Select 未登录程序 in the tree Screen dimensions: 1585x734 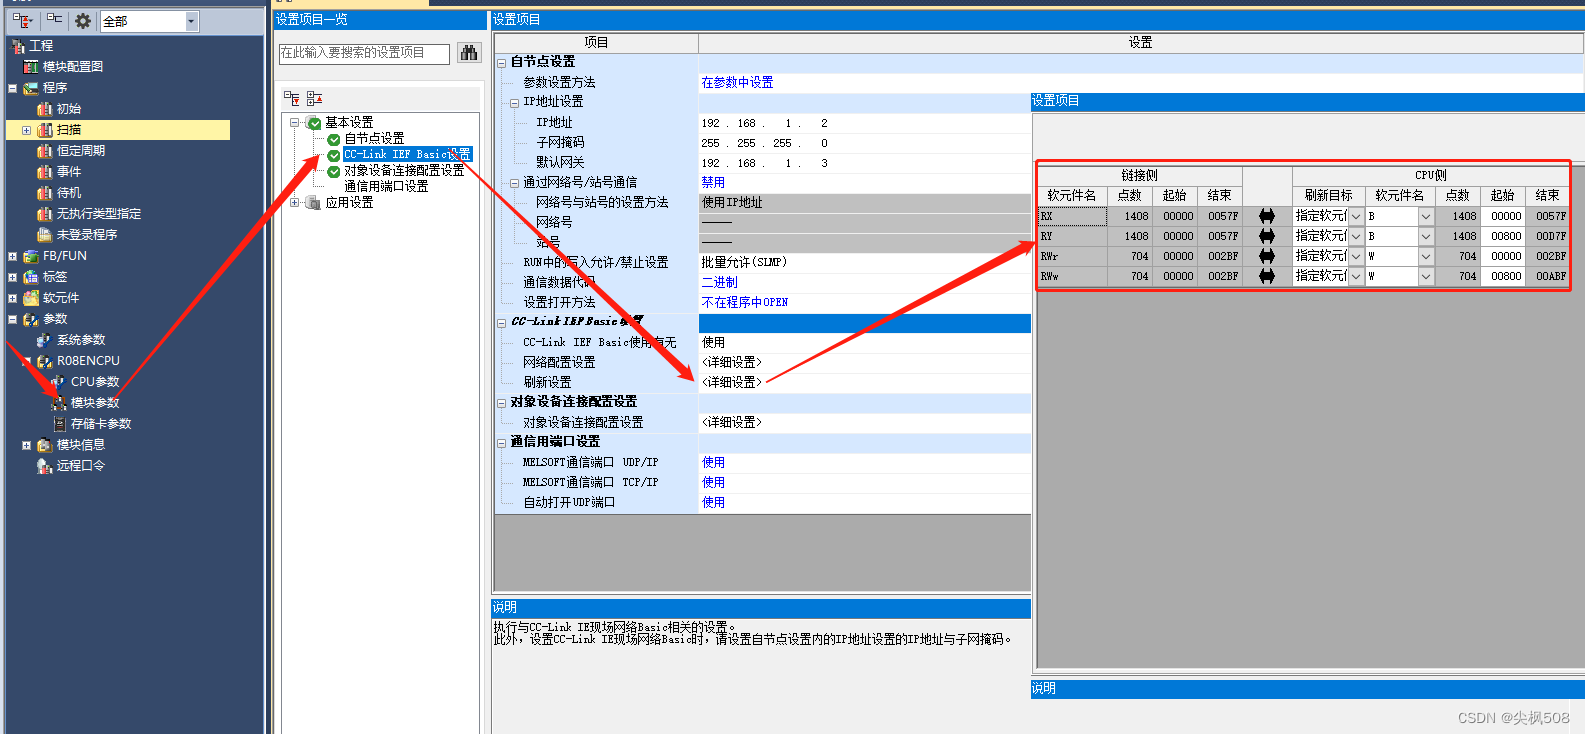click(x=87, y=235)
